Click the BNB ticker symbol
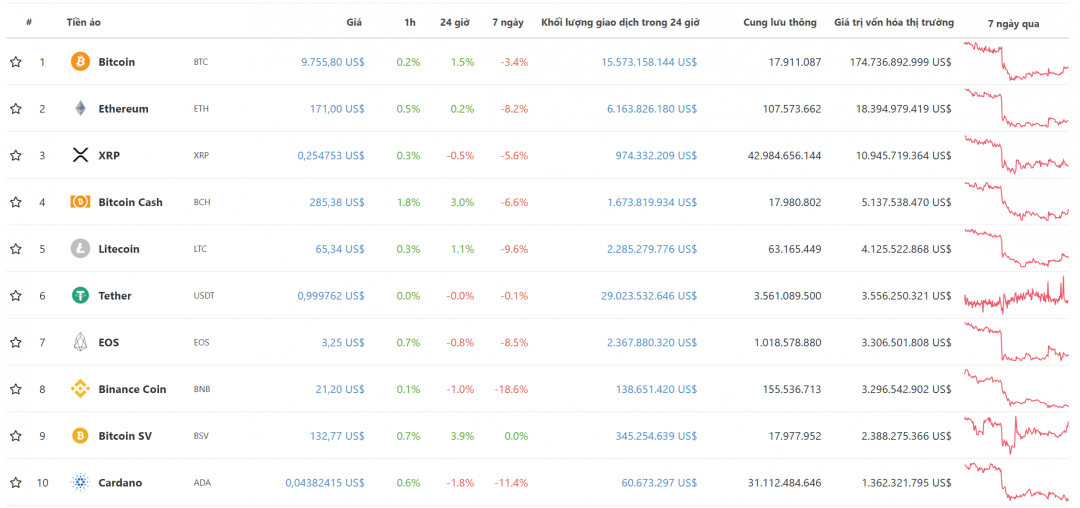 point(202,389)
